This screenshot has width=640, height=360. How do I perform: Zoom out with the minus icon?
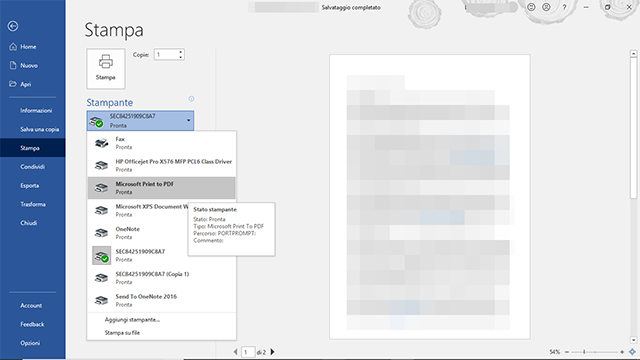(567, 352)
